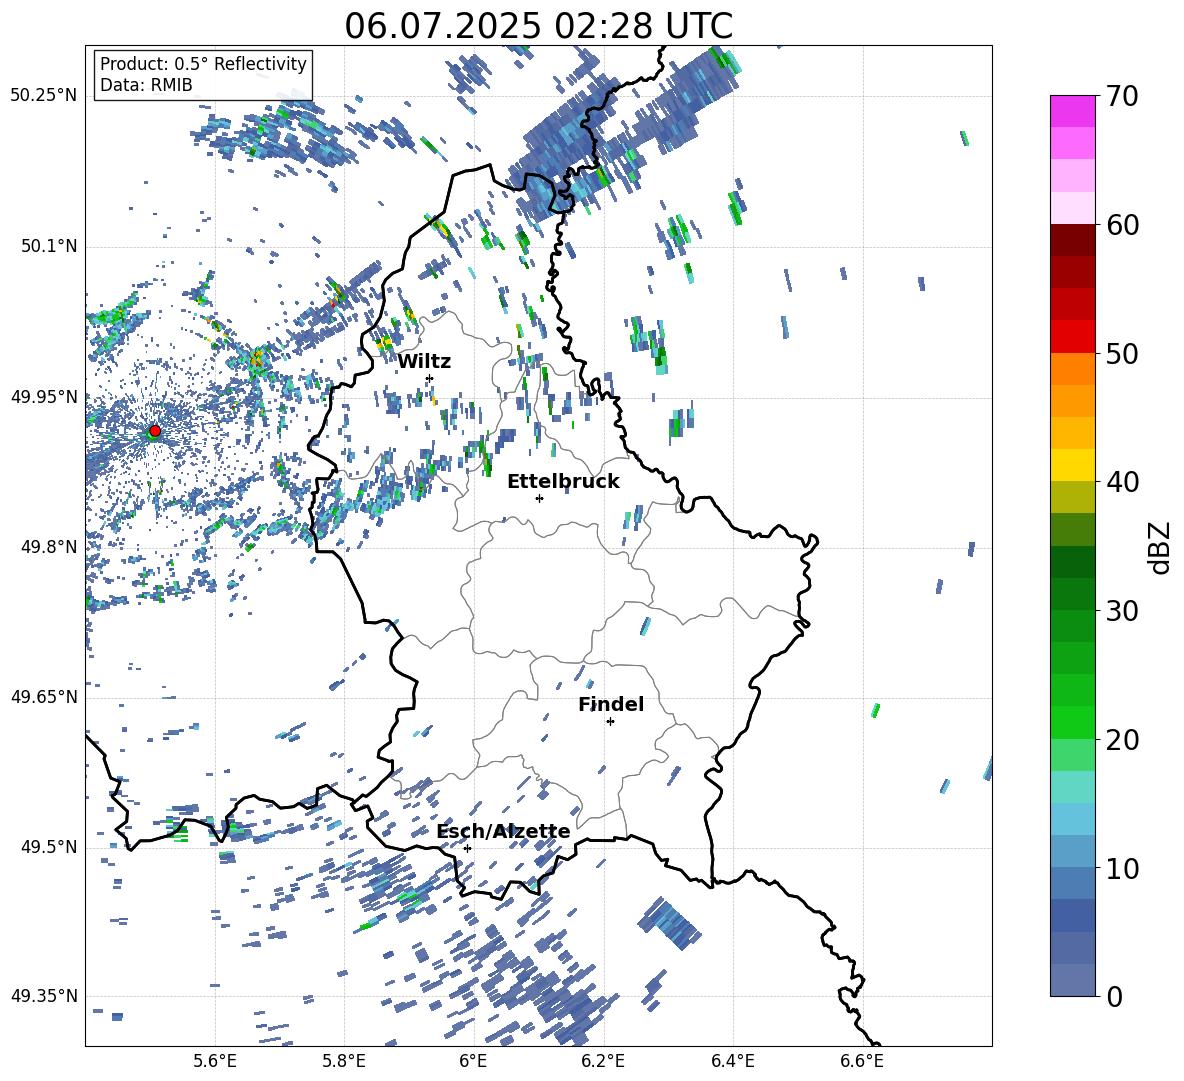
Task: Click the large blue echo patch south of Findel
Action: click(x=670, y=923)
